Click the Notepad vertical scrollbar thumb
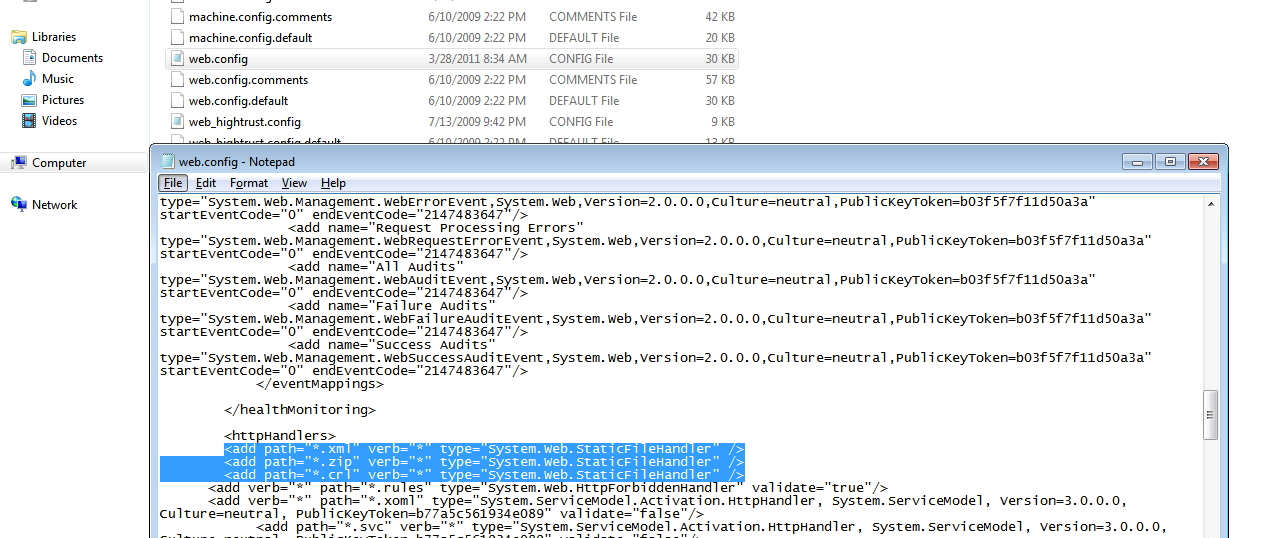The width and height of the screenshot is (1267, 538). tap(1210, 414)
